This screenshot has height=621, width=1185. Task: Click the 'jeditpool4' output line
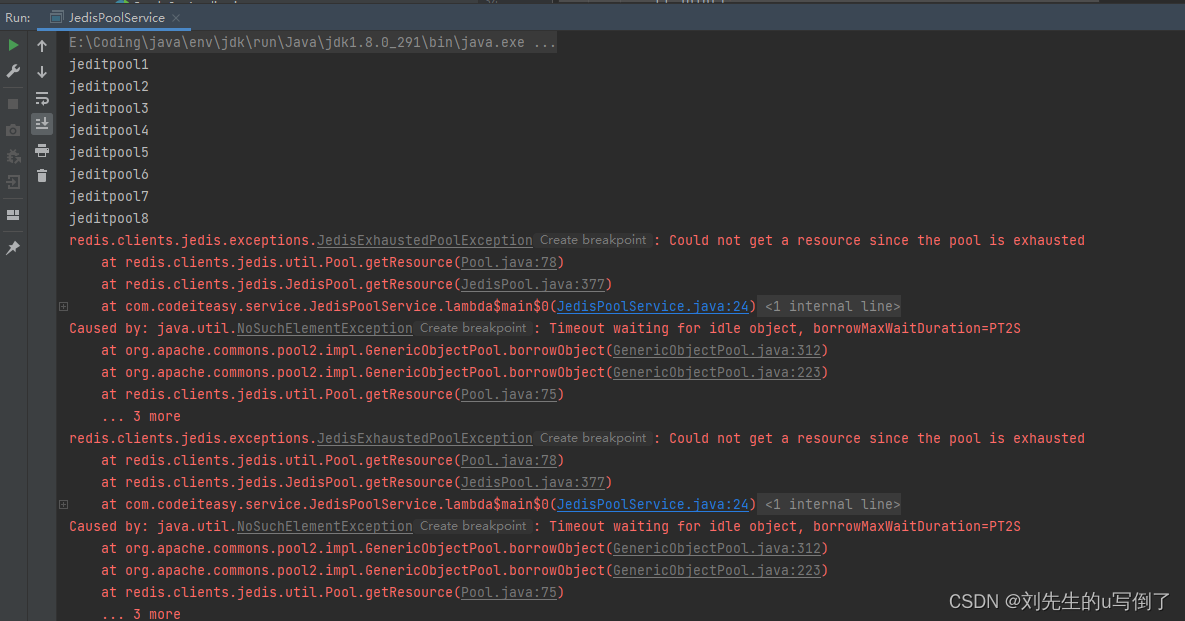[109, 130]
